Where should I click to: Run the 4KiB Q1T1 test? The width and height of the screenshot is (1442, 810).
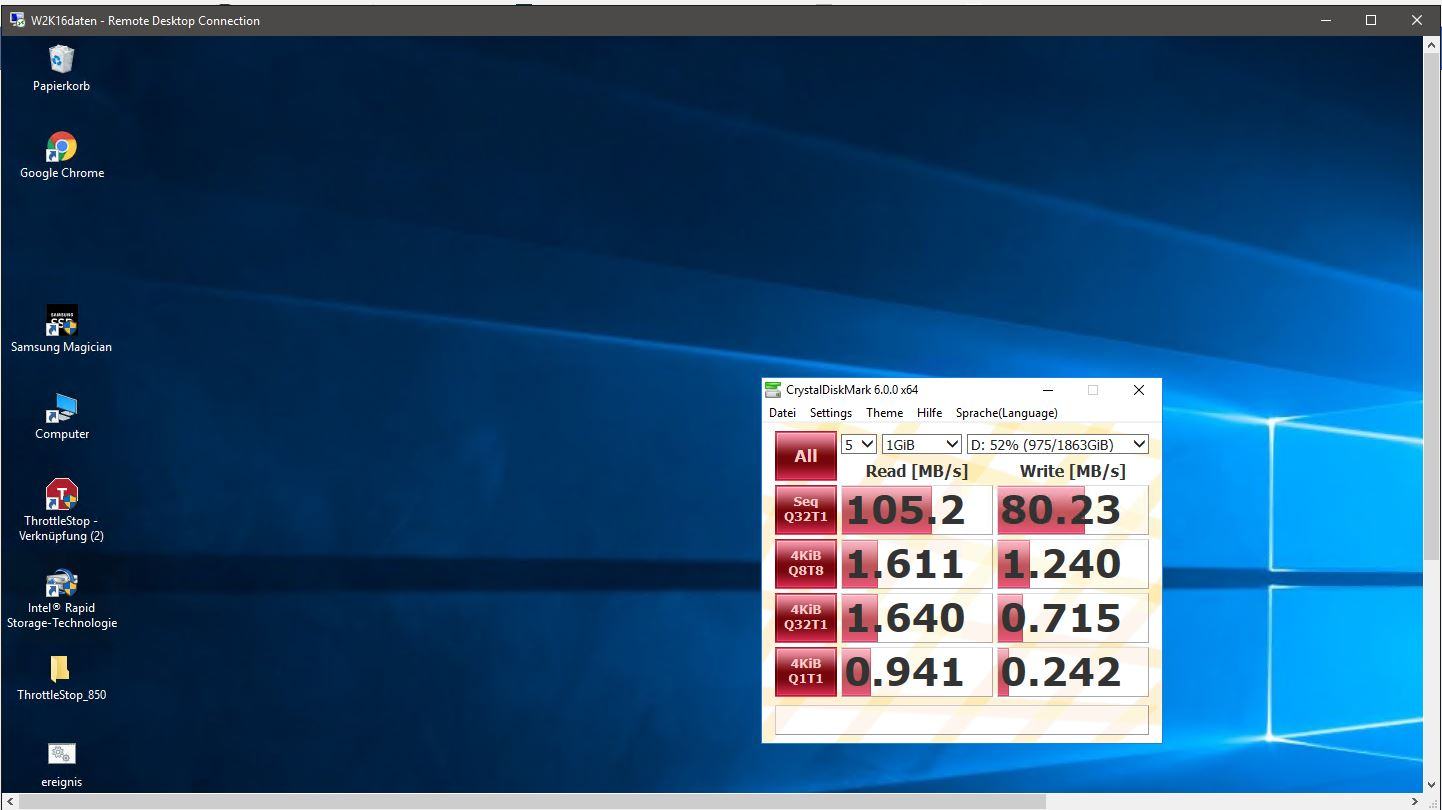[x=806, y=672]
